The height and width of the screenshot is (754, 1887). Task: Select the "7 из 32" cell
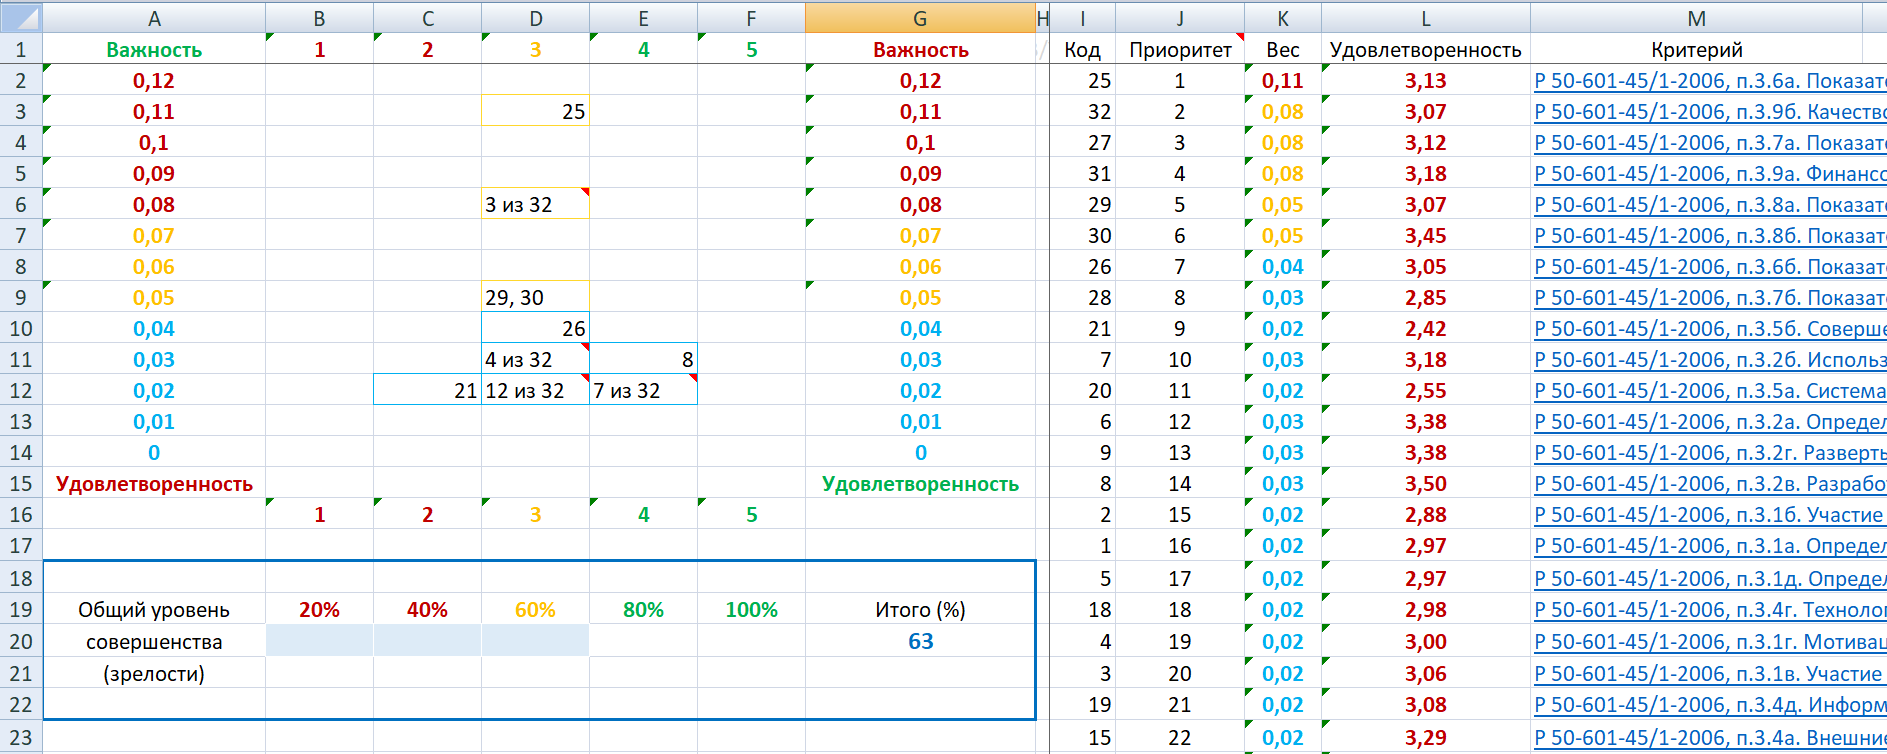[x=642, y=391]
